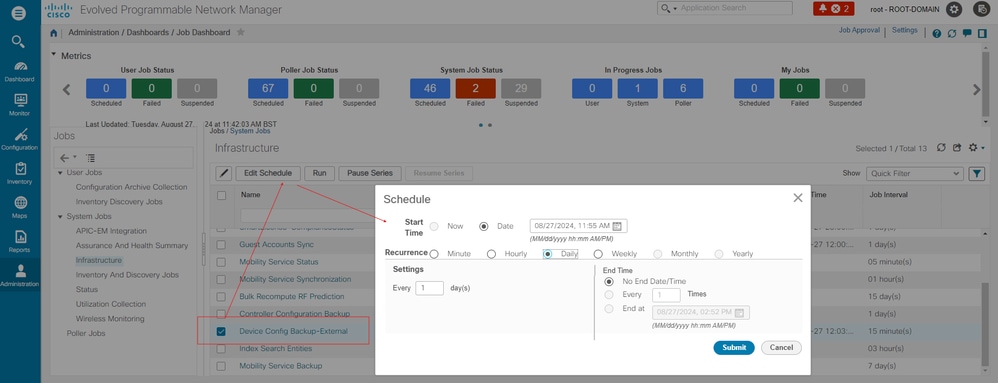The height and width of the screenshot is (383, 998).
Task: Toggle the select-all header checkbox
Action: click(x=221, y=195)
